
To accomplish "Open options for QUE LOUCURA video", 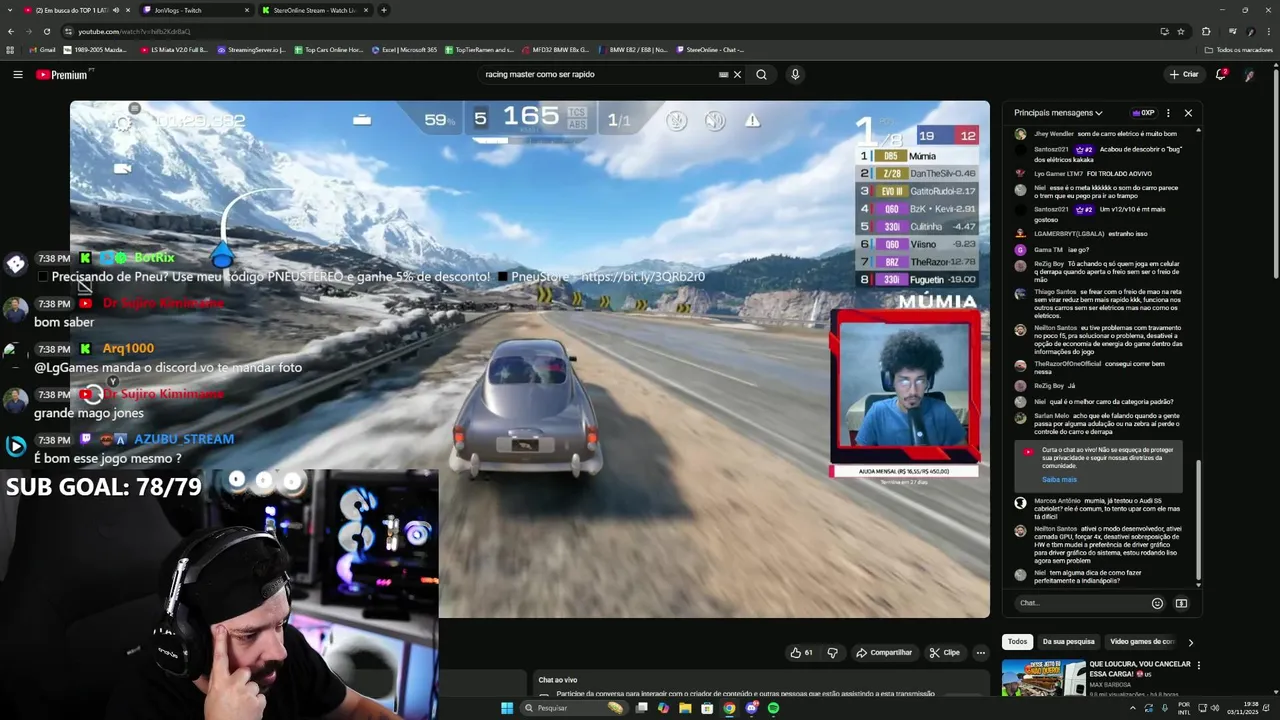I will click(1198, 665).
